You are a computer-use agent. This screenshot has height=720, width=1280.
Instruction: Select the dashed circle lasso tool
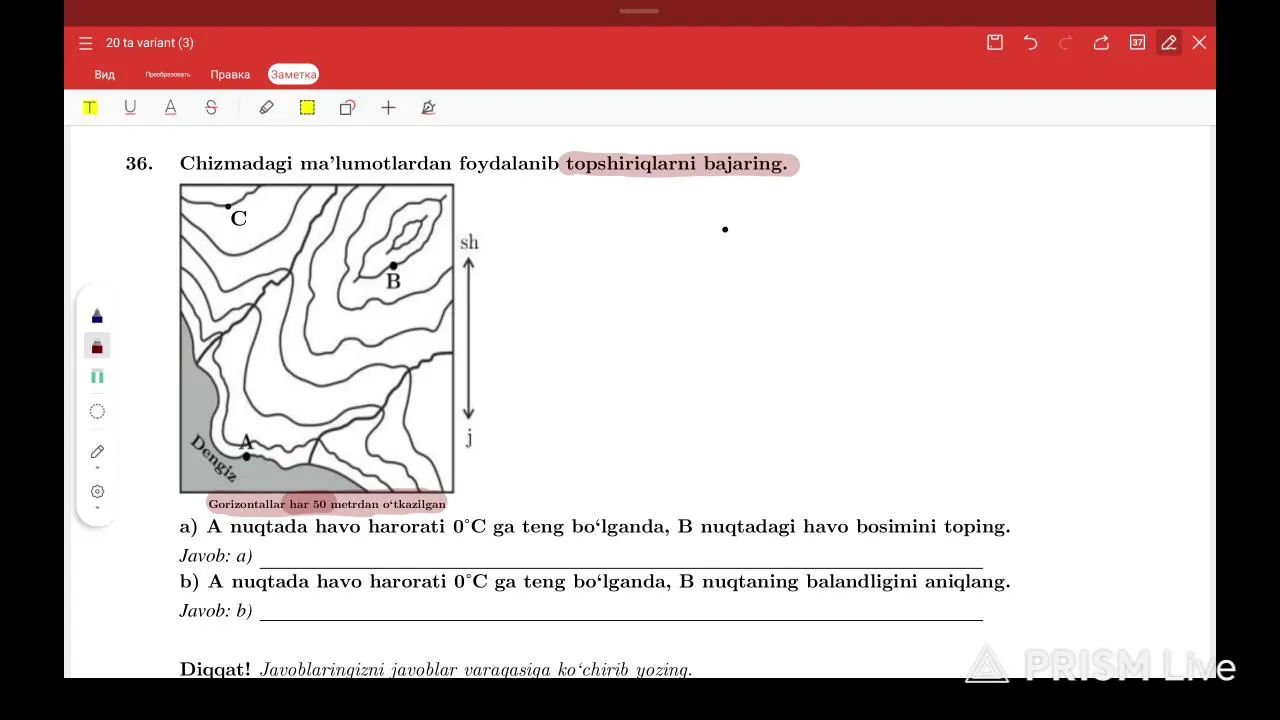click(x=97, y=411)
